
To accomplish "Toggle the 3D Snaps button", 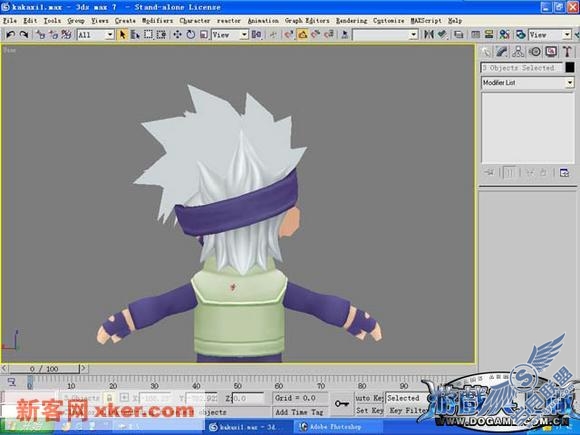I will 289,35.
